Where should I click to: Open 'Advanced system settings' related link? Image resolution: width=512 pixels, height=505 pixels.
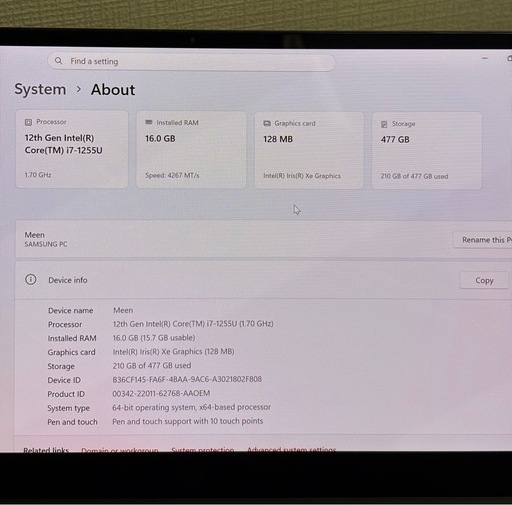pyautogui.click(x=291, y=449)
